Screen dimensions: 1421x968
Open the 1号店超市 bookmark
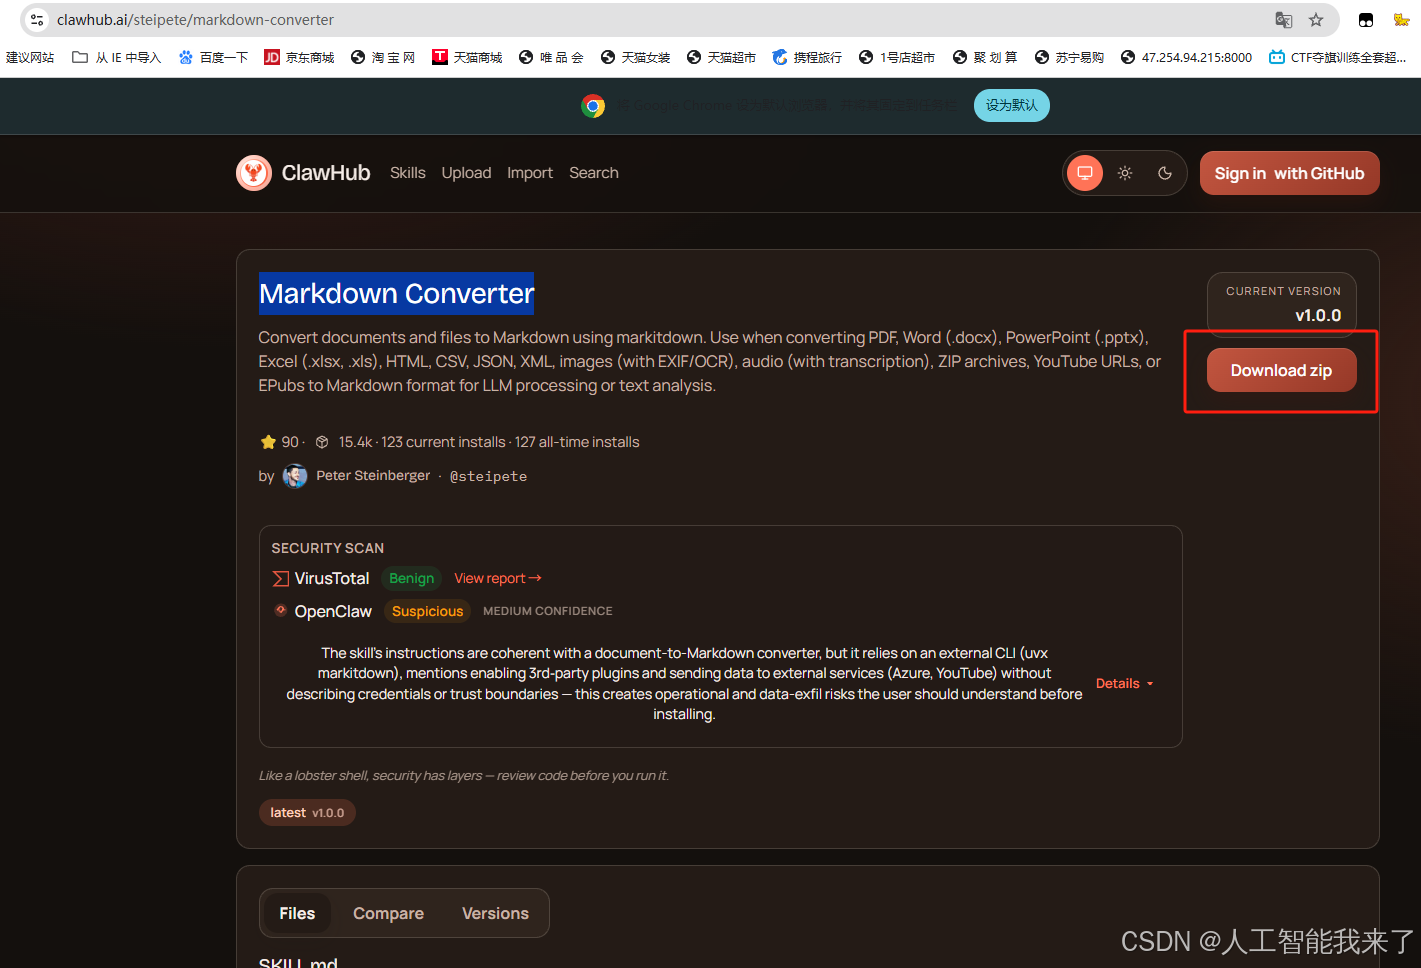(x=896, y=57)
